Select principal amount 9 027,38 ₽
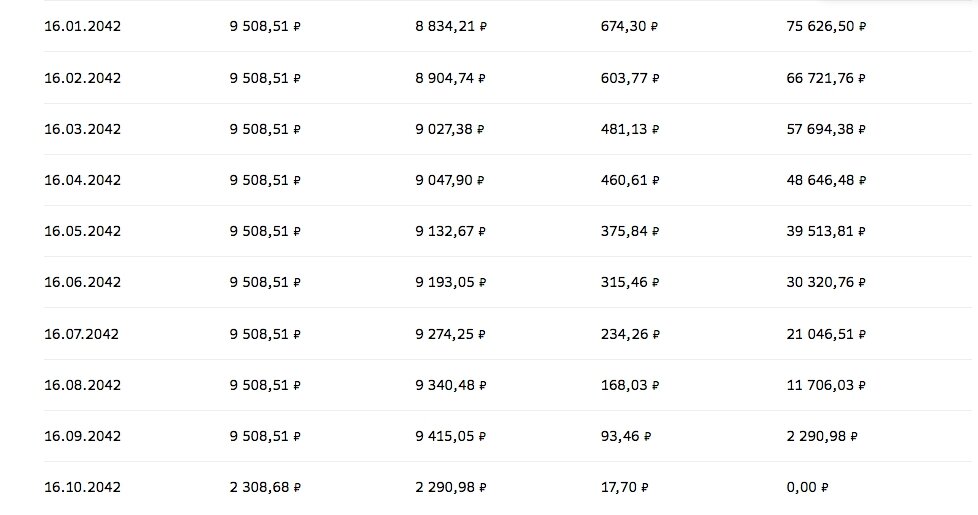978x515 pixels. coord(450,129)
